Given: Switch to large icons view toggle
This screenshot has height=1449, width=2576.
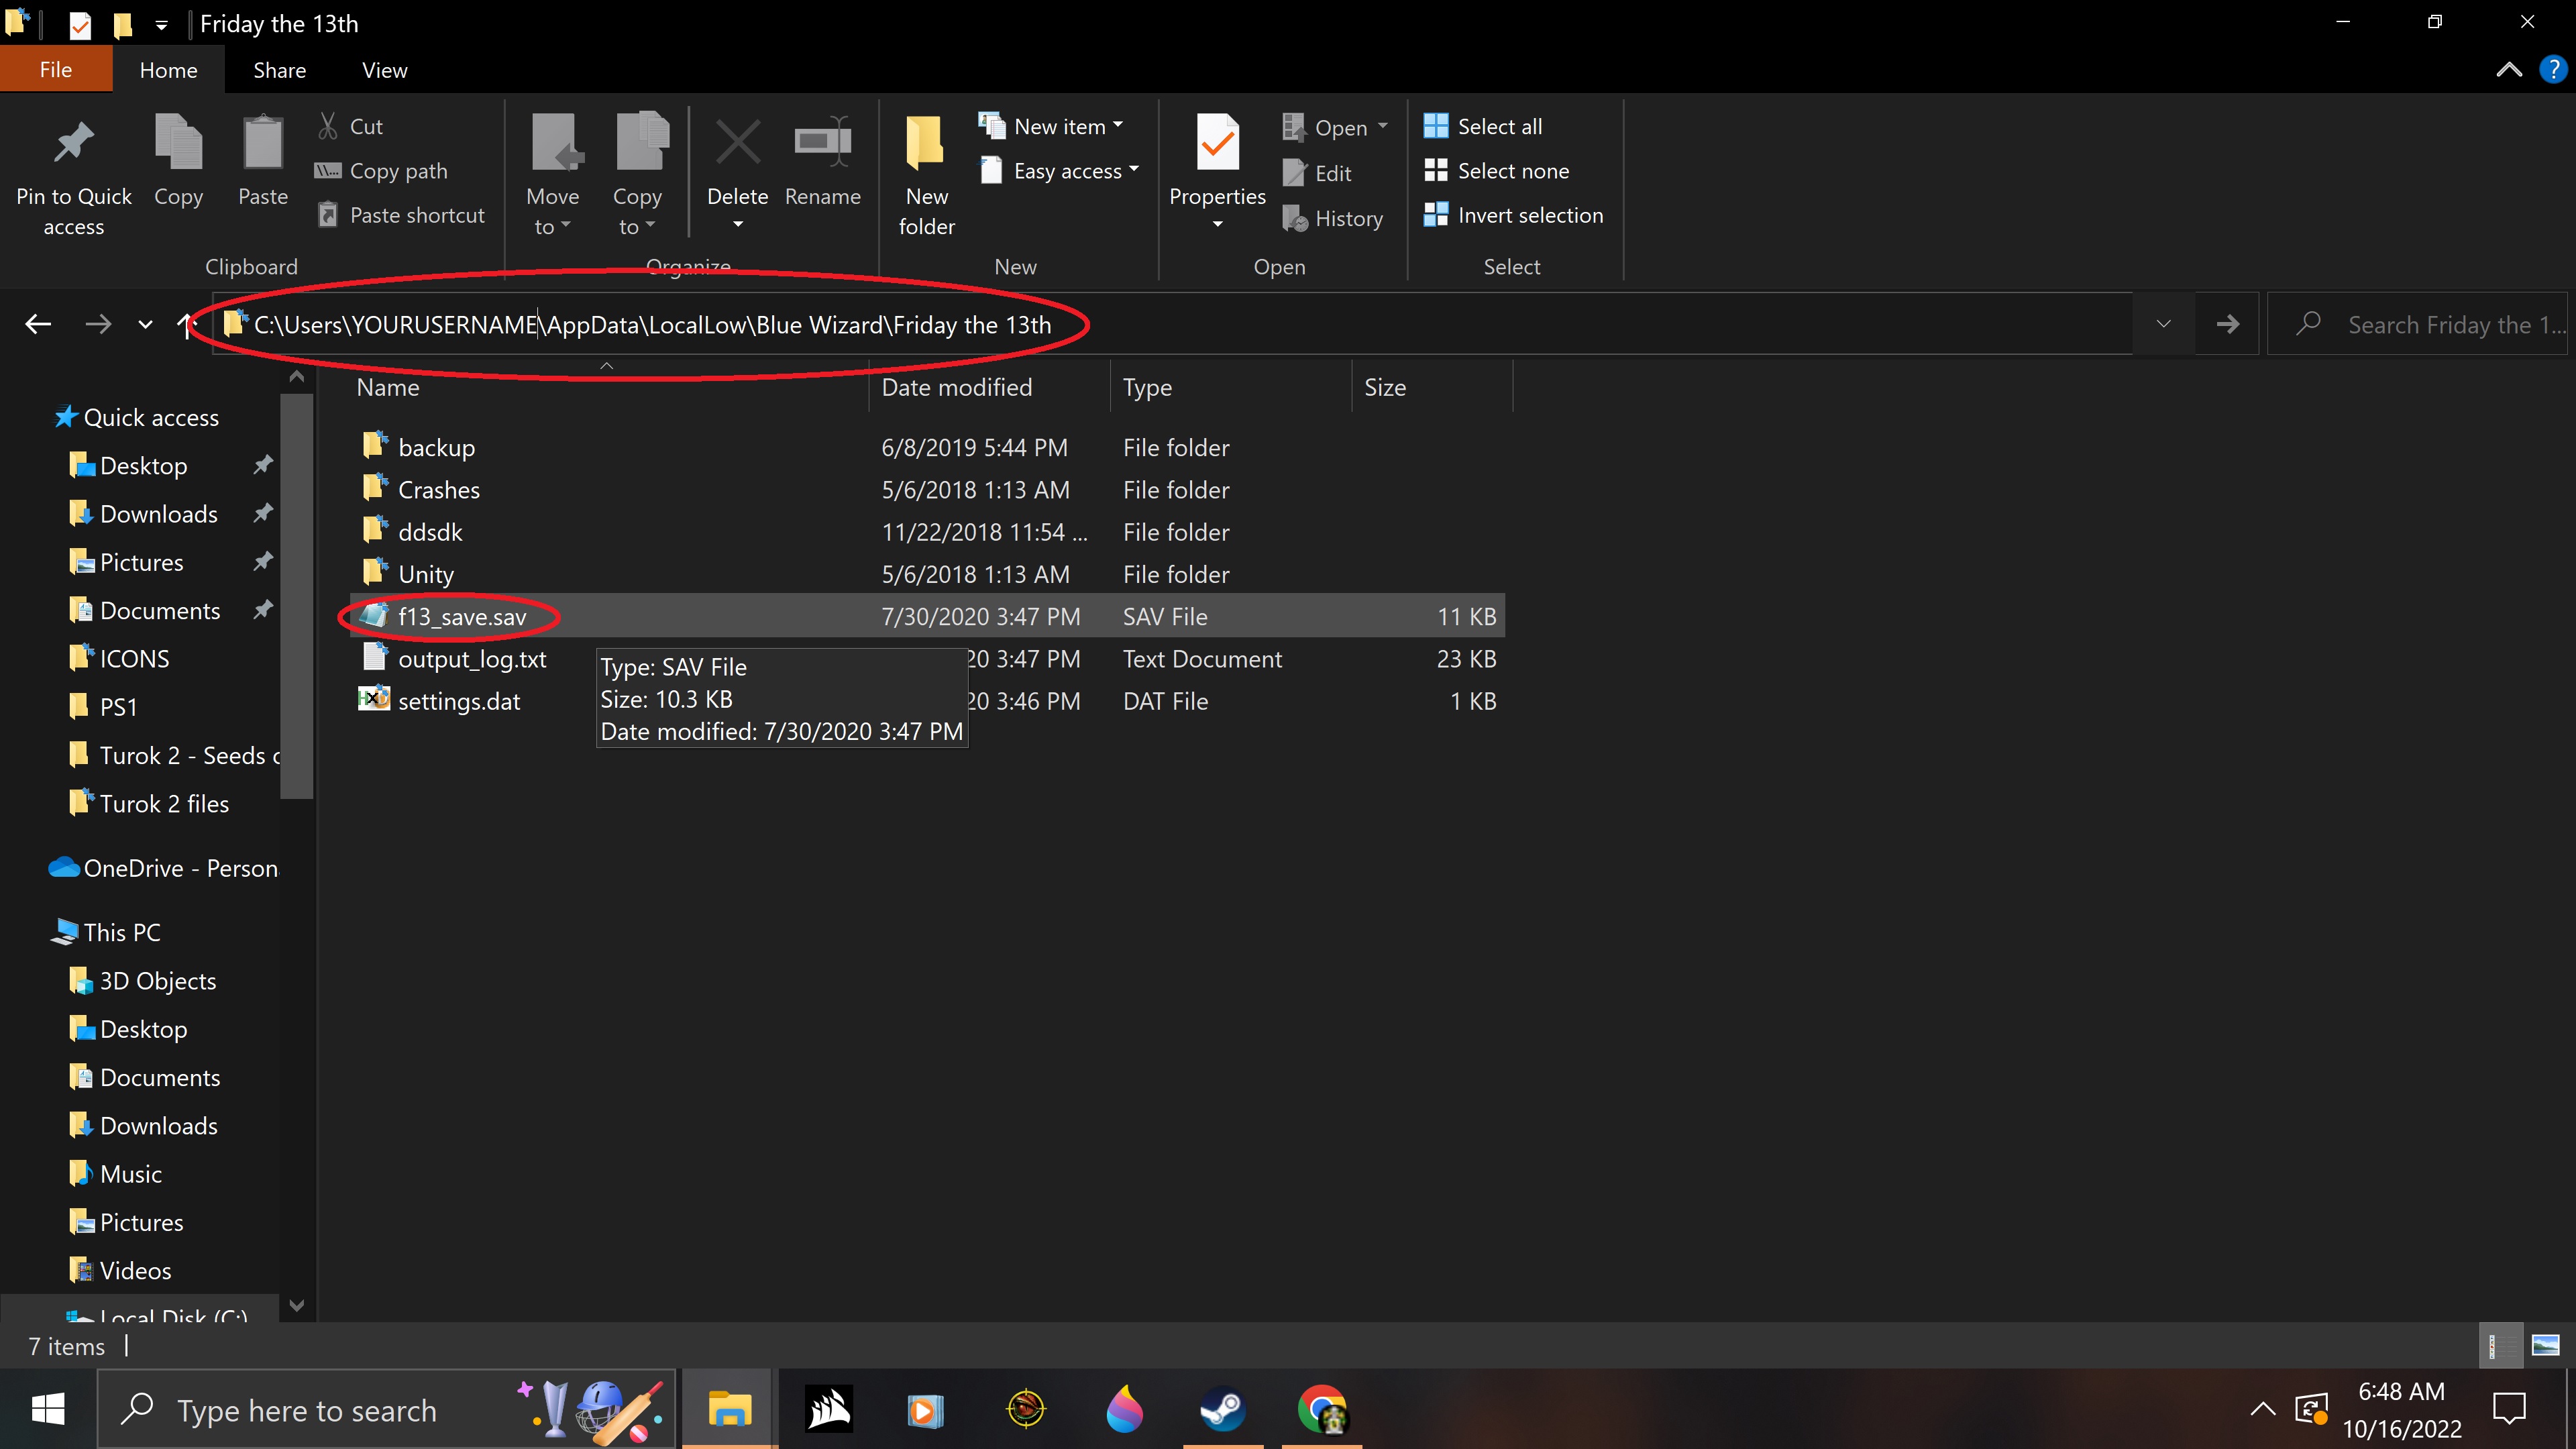Looking at the screenshot, I should tap(2545, 1345).
